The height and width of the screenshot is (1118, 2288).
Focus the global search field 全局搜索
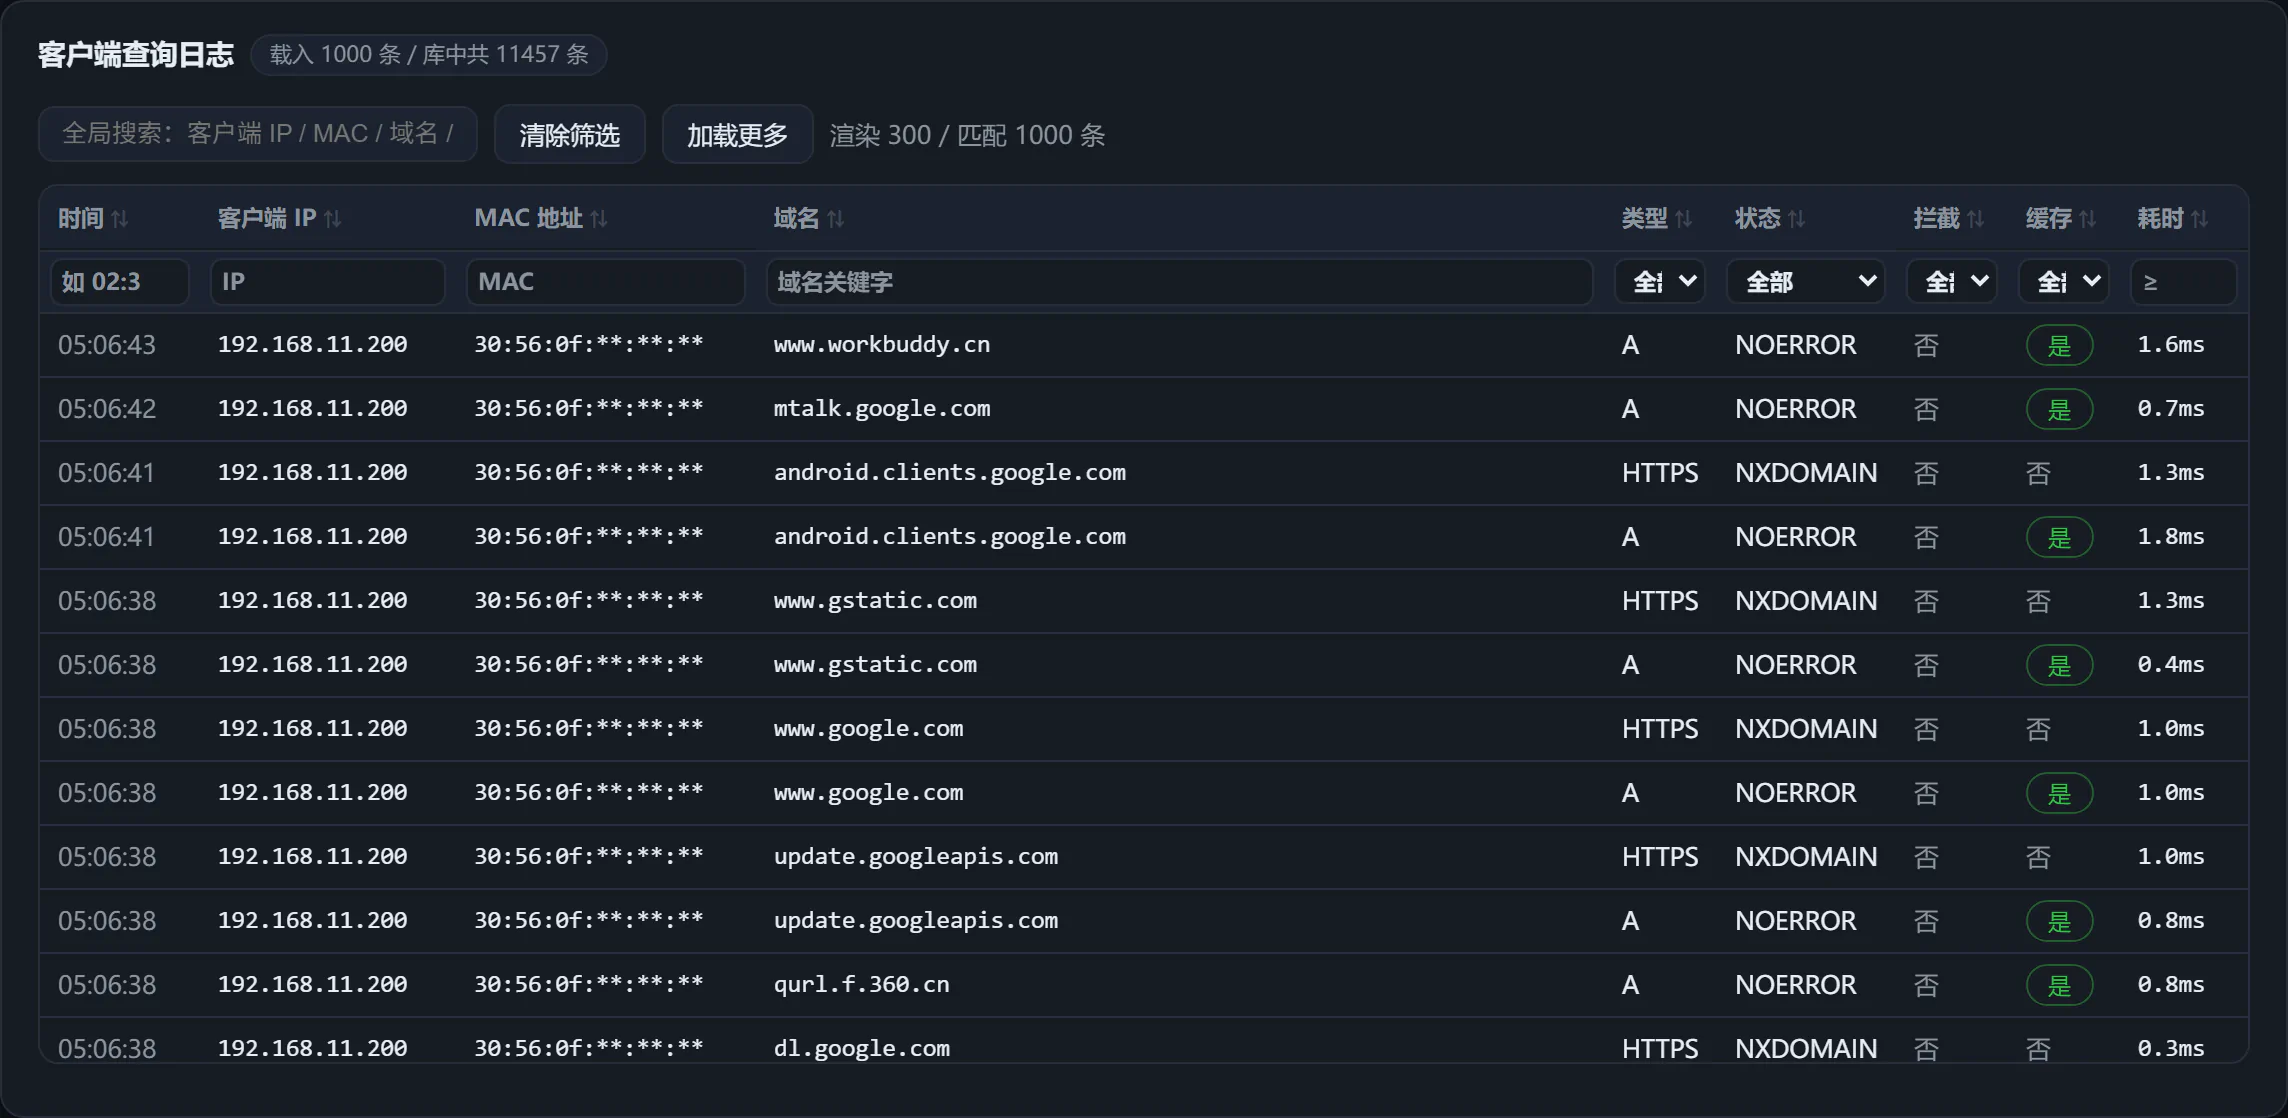click(x=258, y=134)
